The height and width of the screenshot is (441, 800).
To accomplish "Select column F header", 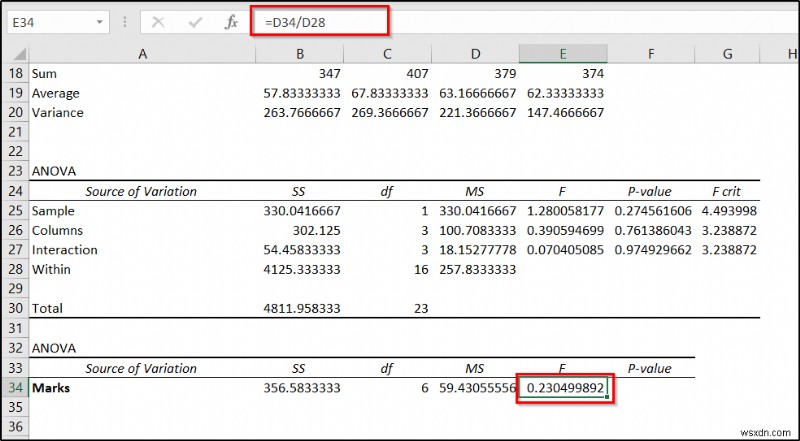I will click(x=651, y=54).
